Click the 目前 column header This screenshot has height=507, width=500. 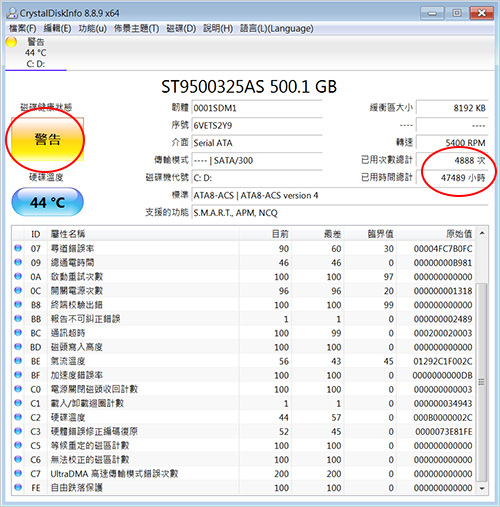265,234
